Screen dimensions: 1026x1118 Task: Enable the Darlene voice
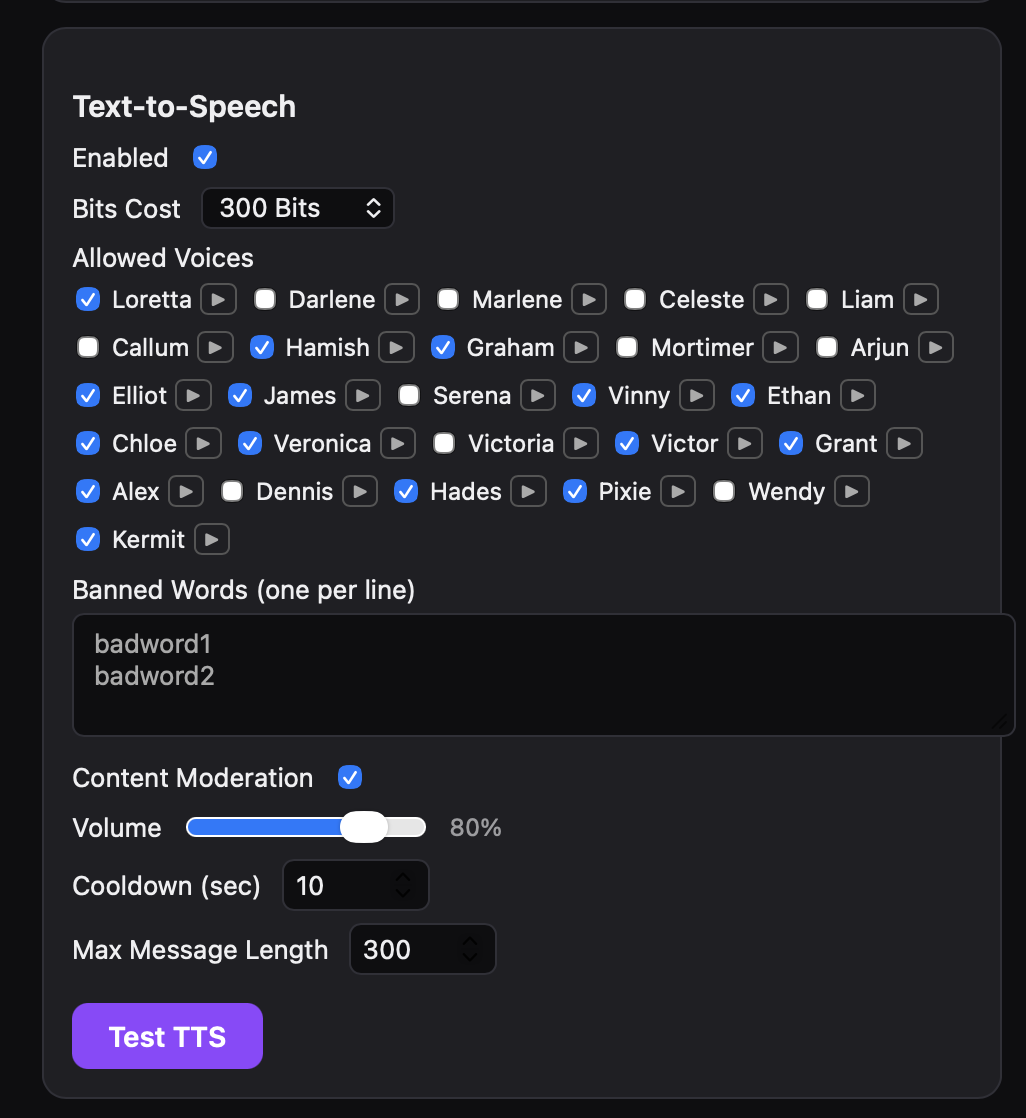coord(264,299)
